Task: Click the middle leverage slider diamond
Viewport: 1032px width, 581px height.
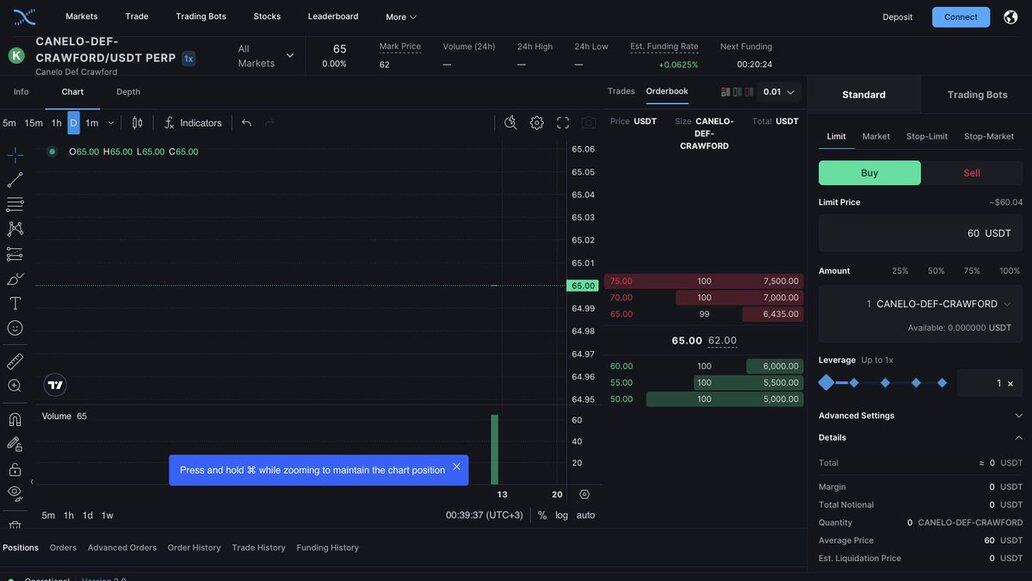Action: 885,382
